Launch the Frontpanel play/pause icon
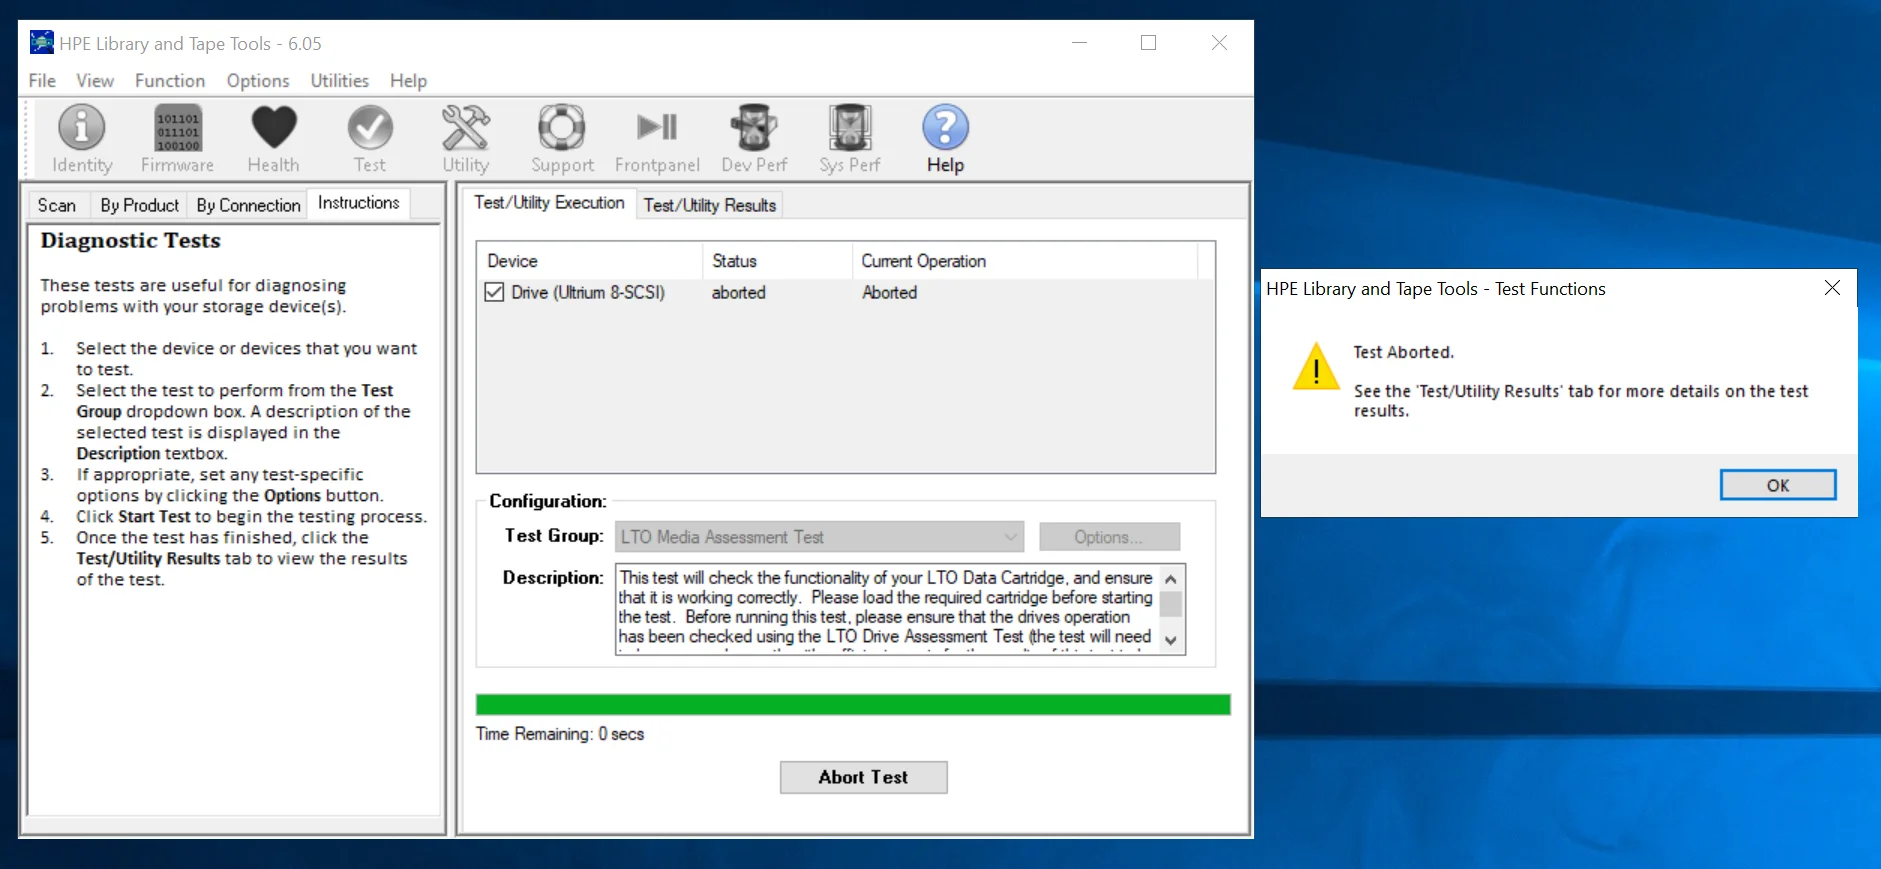Screen dimensions: 1881x869 point(657,139)
